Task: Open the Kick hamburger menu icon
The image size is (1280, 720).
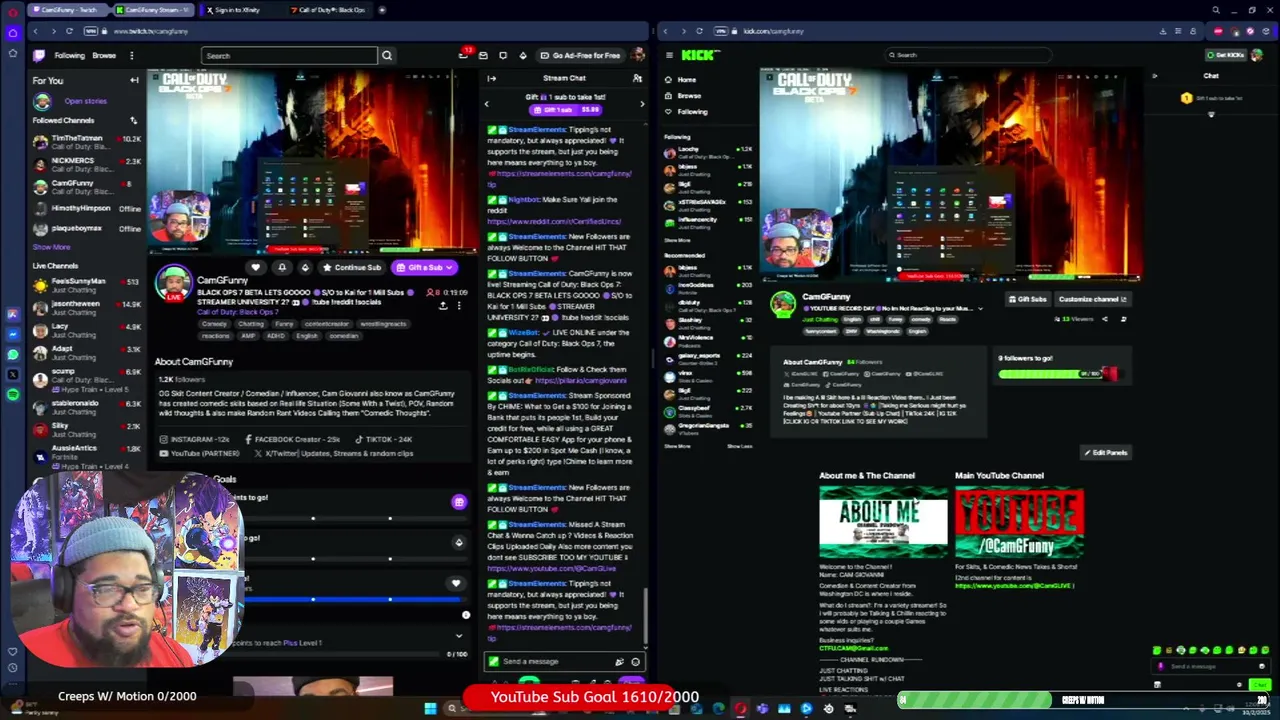Action: pyautogui.click(x=668, y=55)
